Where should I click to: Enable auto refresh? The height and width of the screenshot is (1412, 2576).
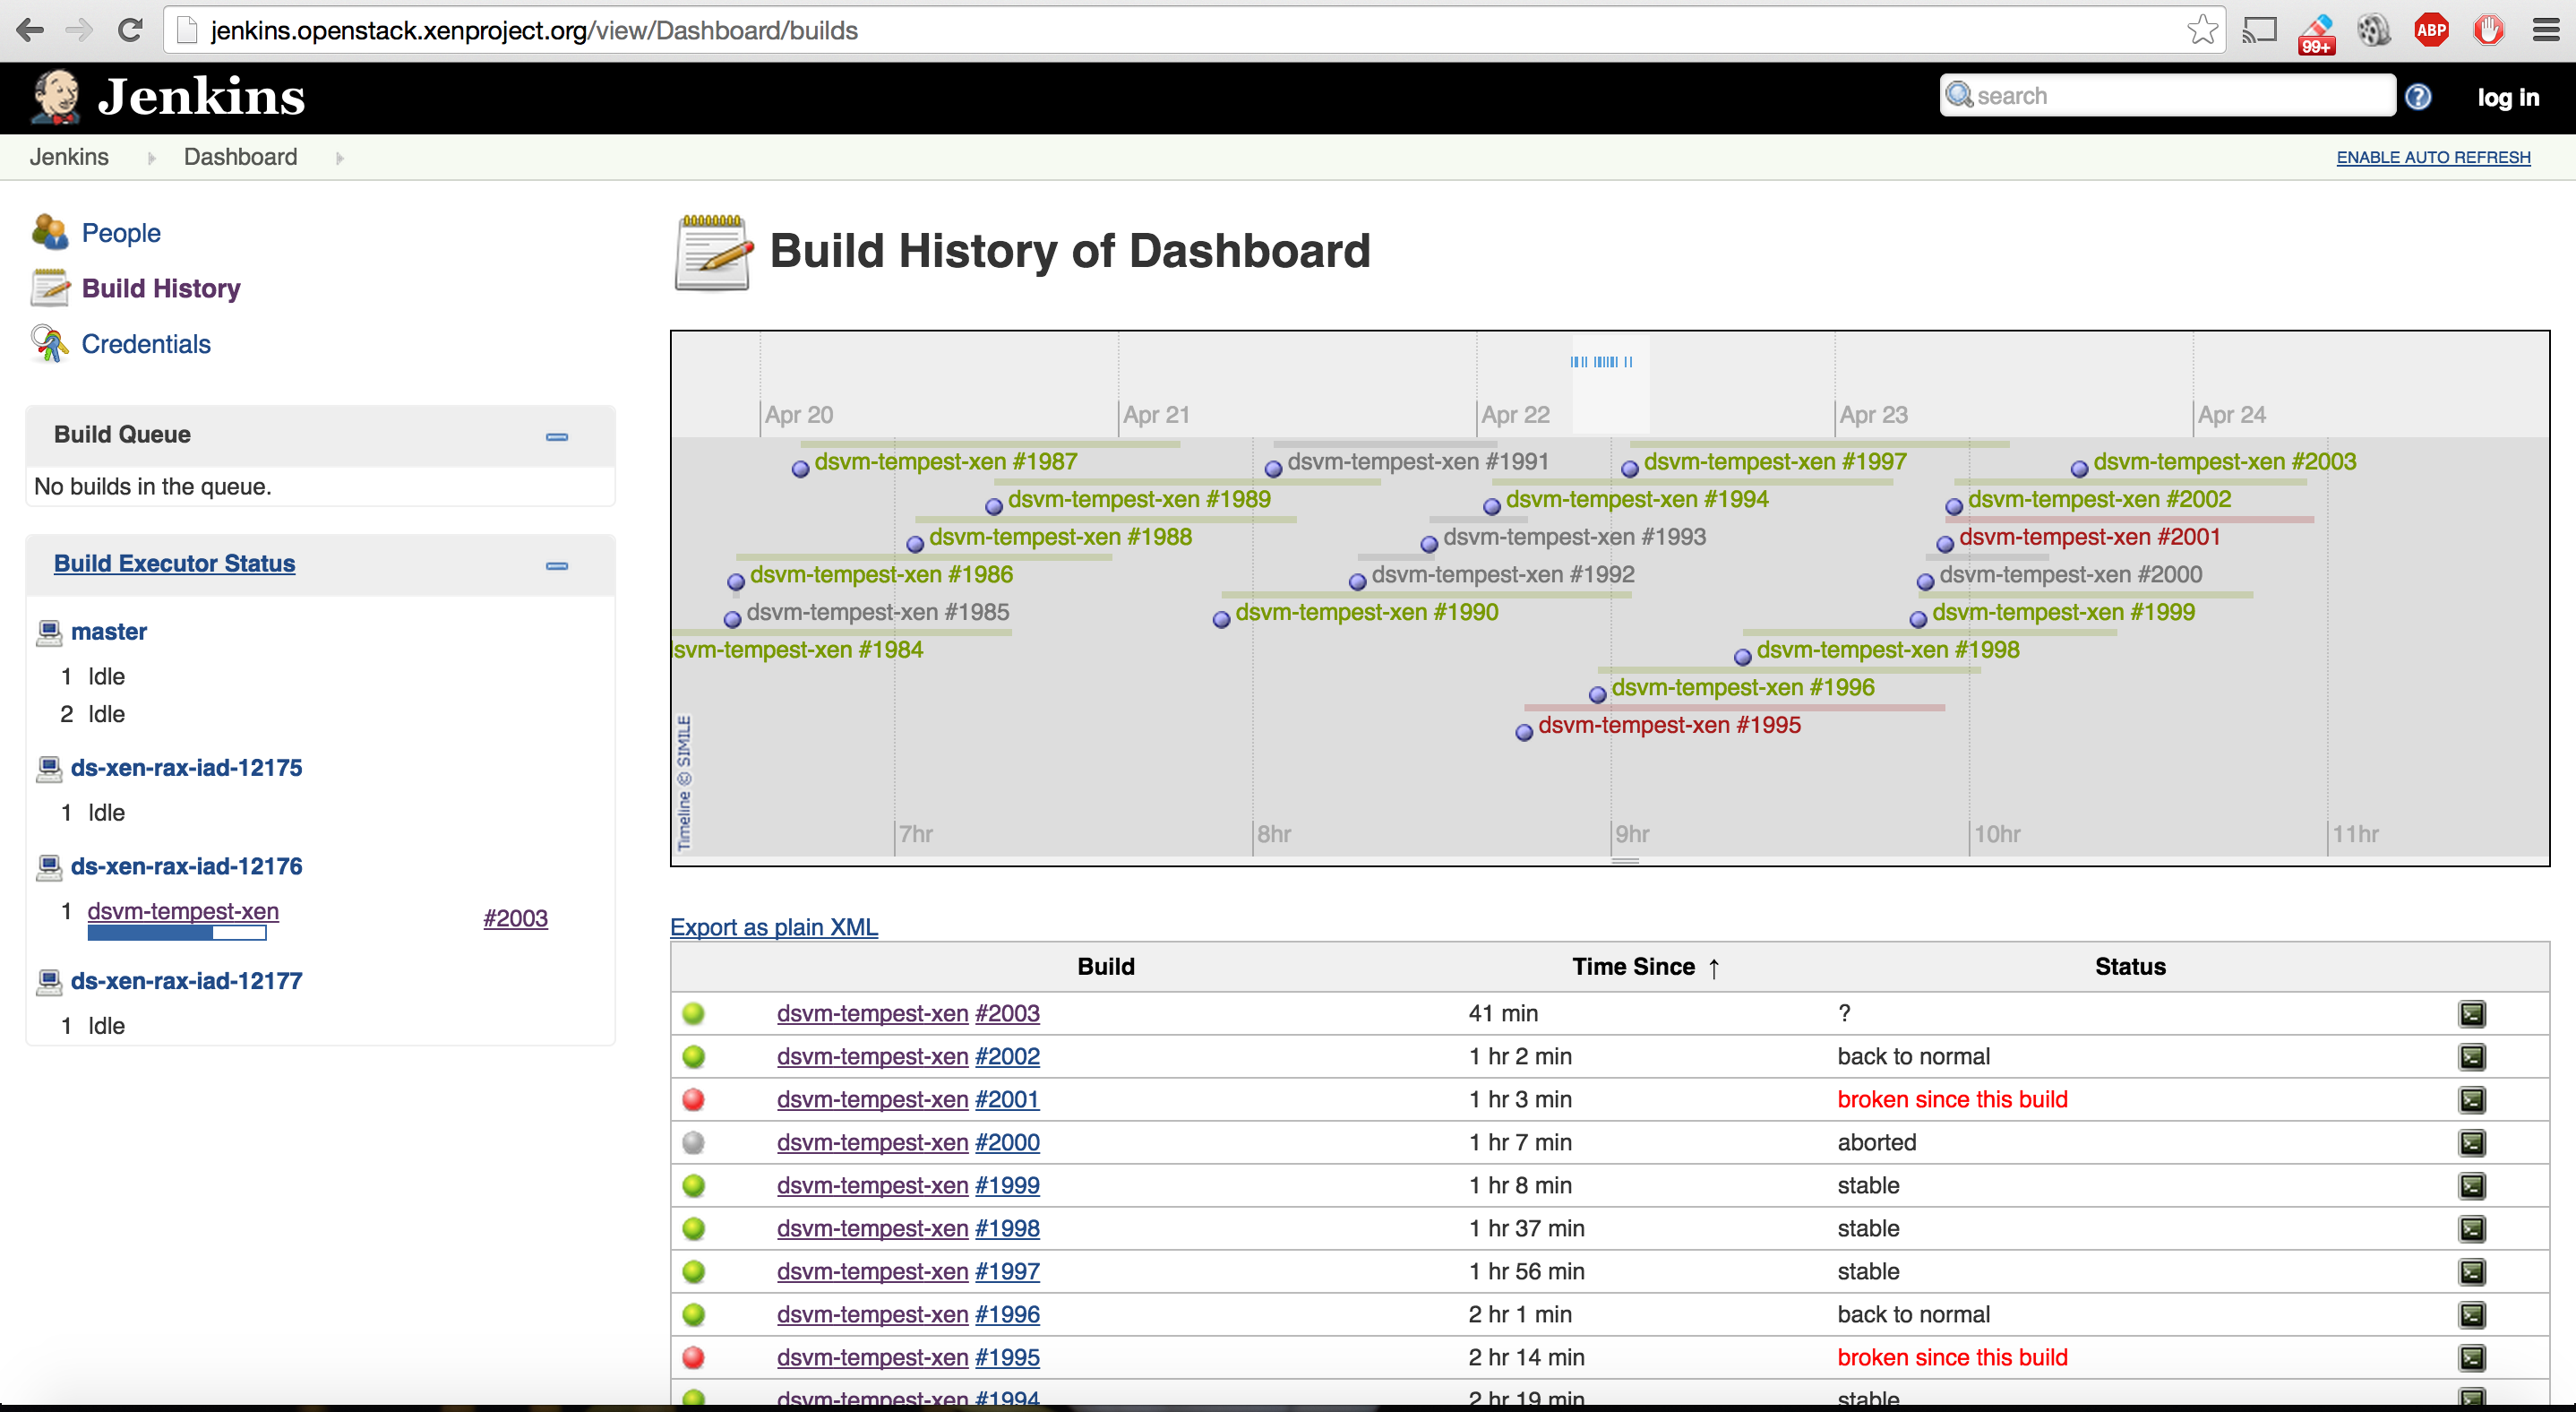tap(2432, 157)
